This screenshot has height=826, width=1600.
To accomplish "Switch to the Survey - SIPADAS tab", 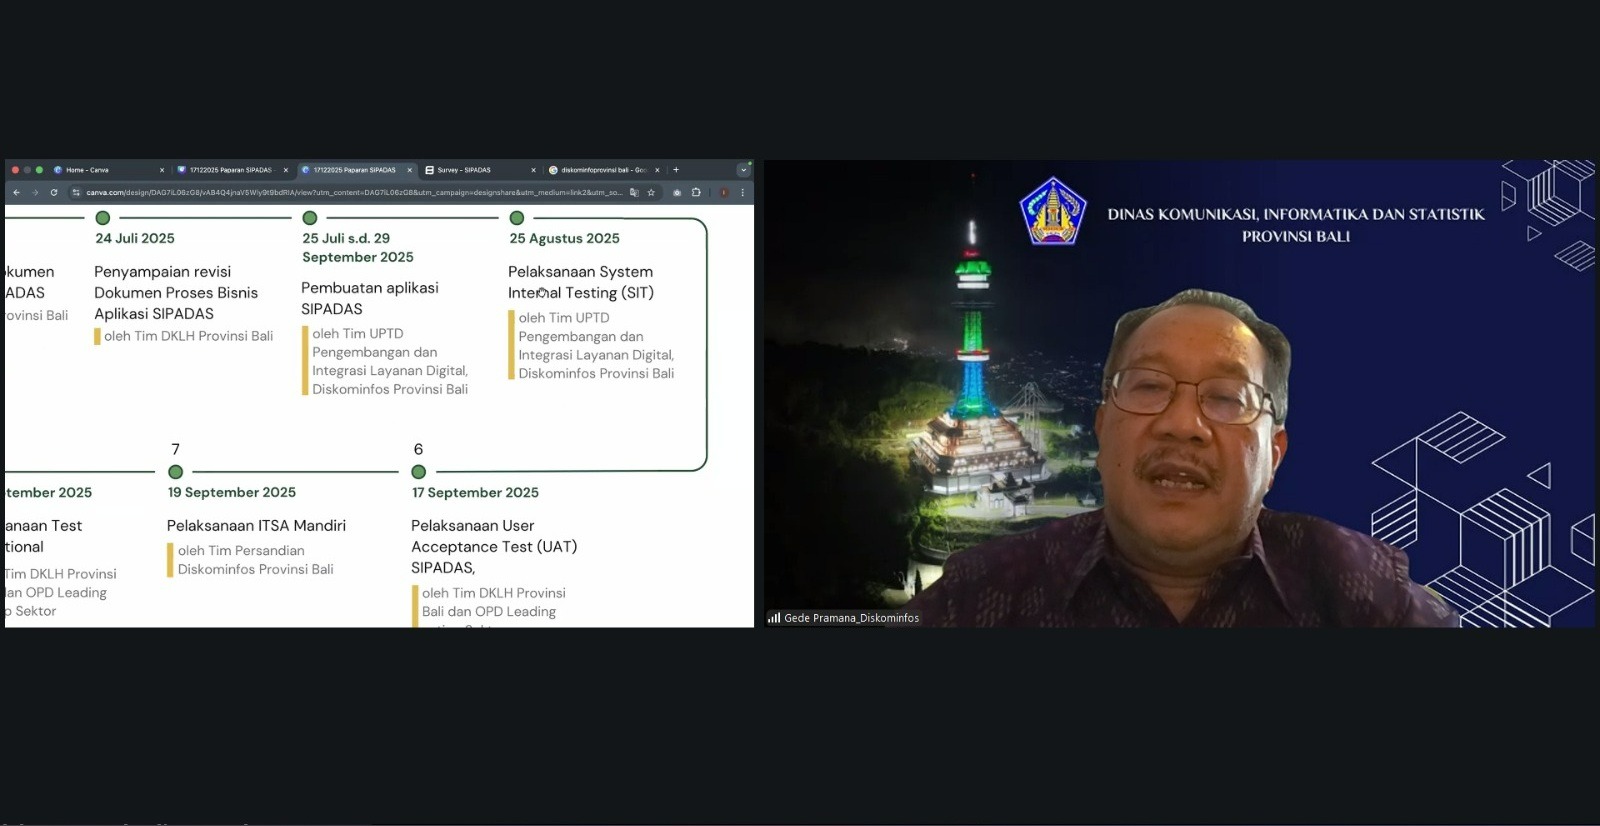I will pos(465,170).
